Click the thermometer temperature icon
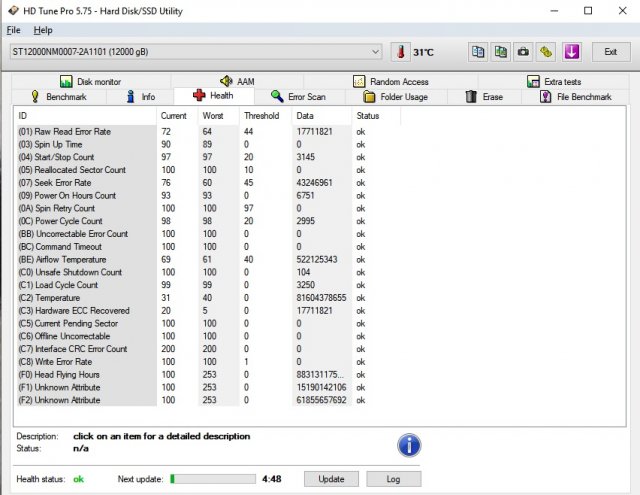Image resolution: width=640 pixels, height=495 pixels. 401,52
